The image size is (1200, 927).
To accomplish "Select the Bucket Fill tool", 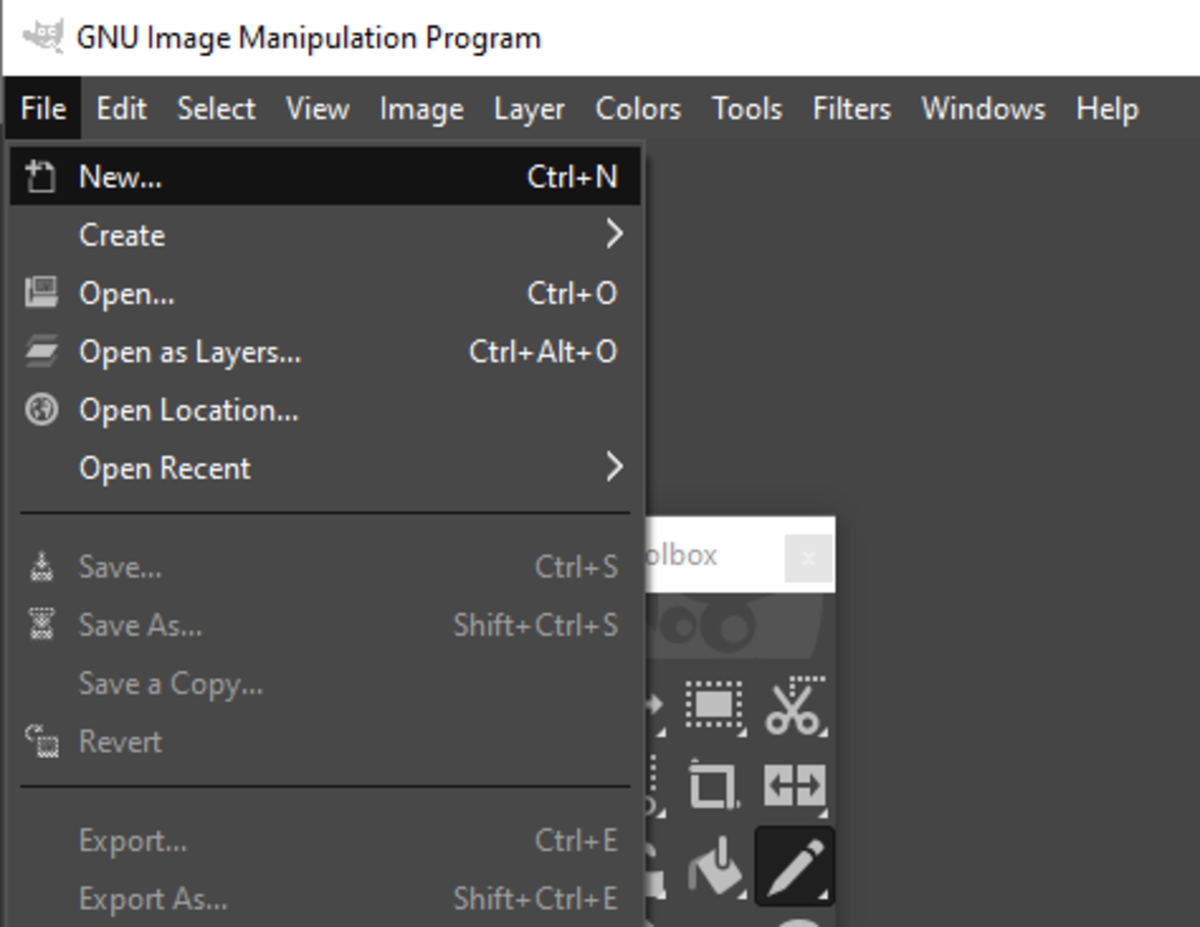I will pos(714,865).
